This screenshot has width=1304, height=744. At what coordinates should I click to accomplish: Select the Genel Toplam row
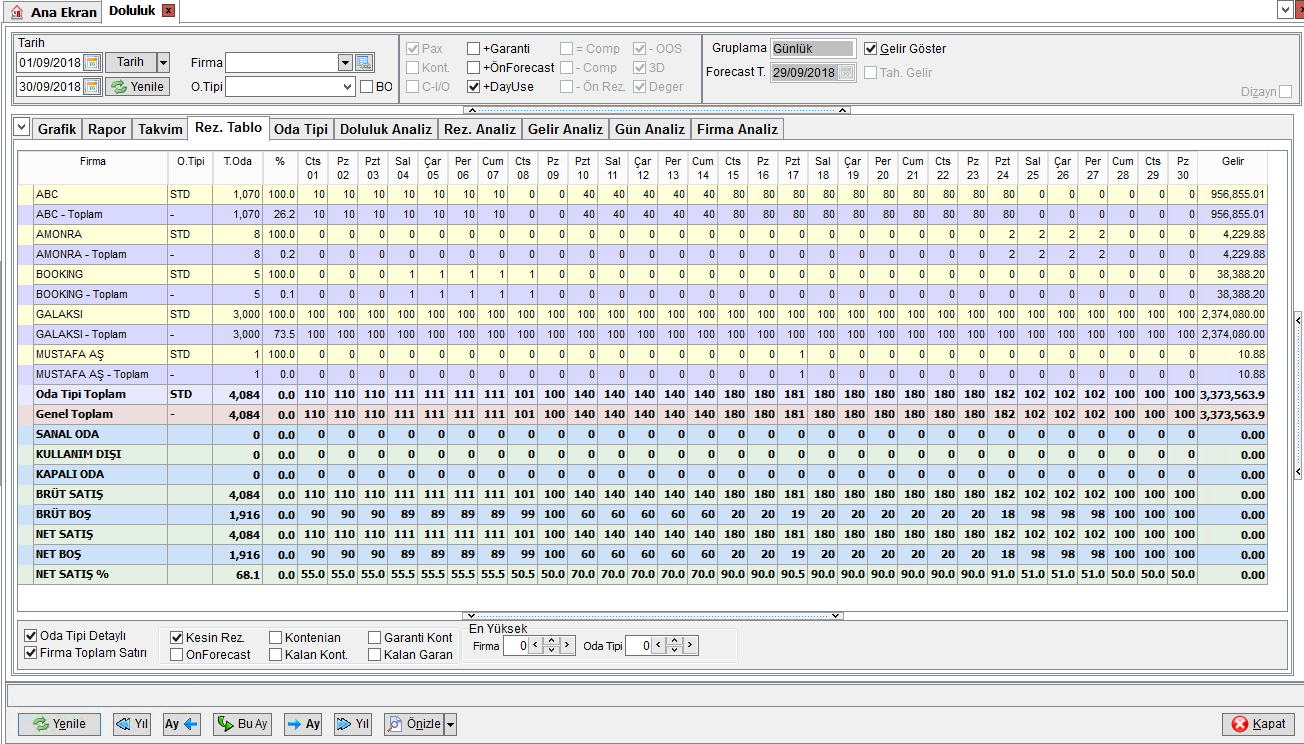pos(642,414)
